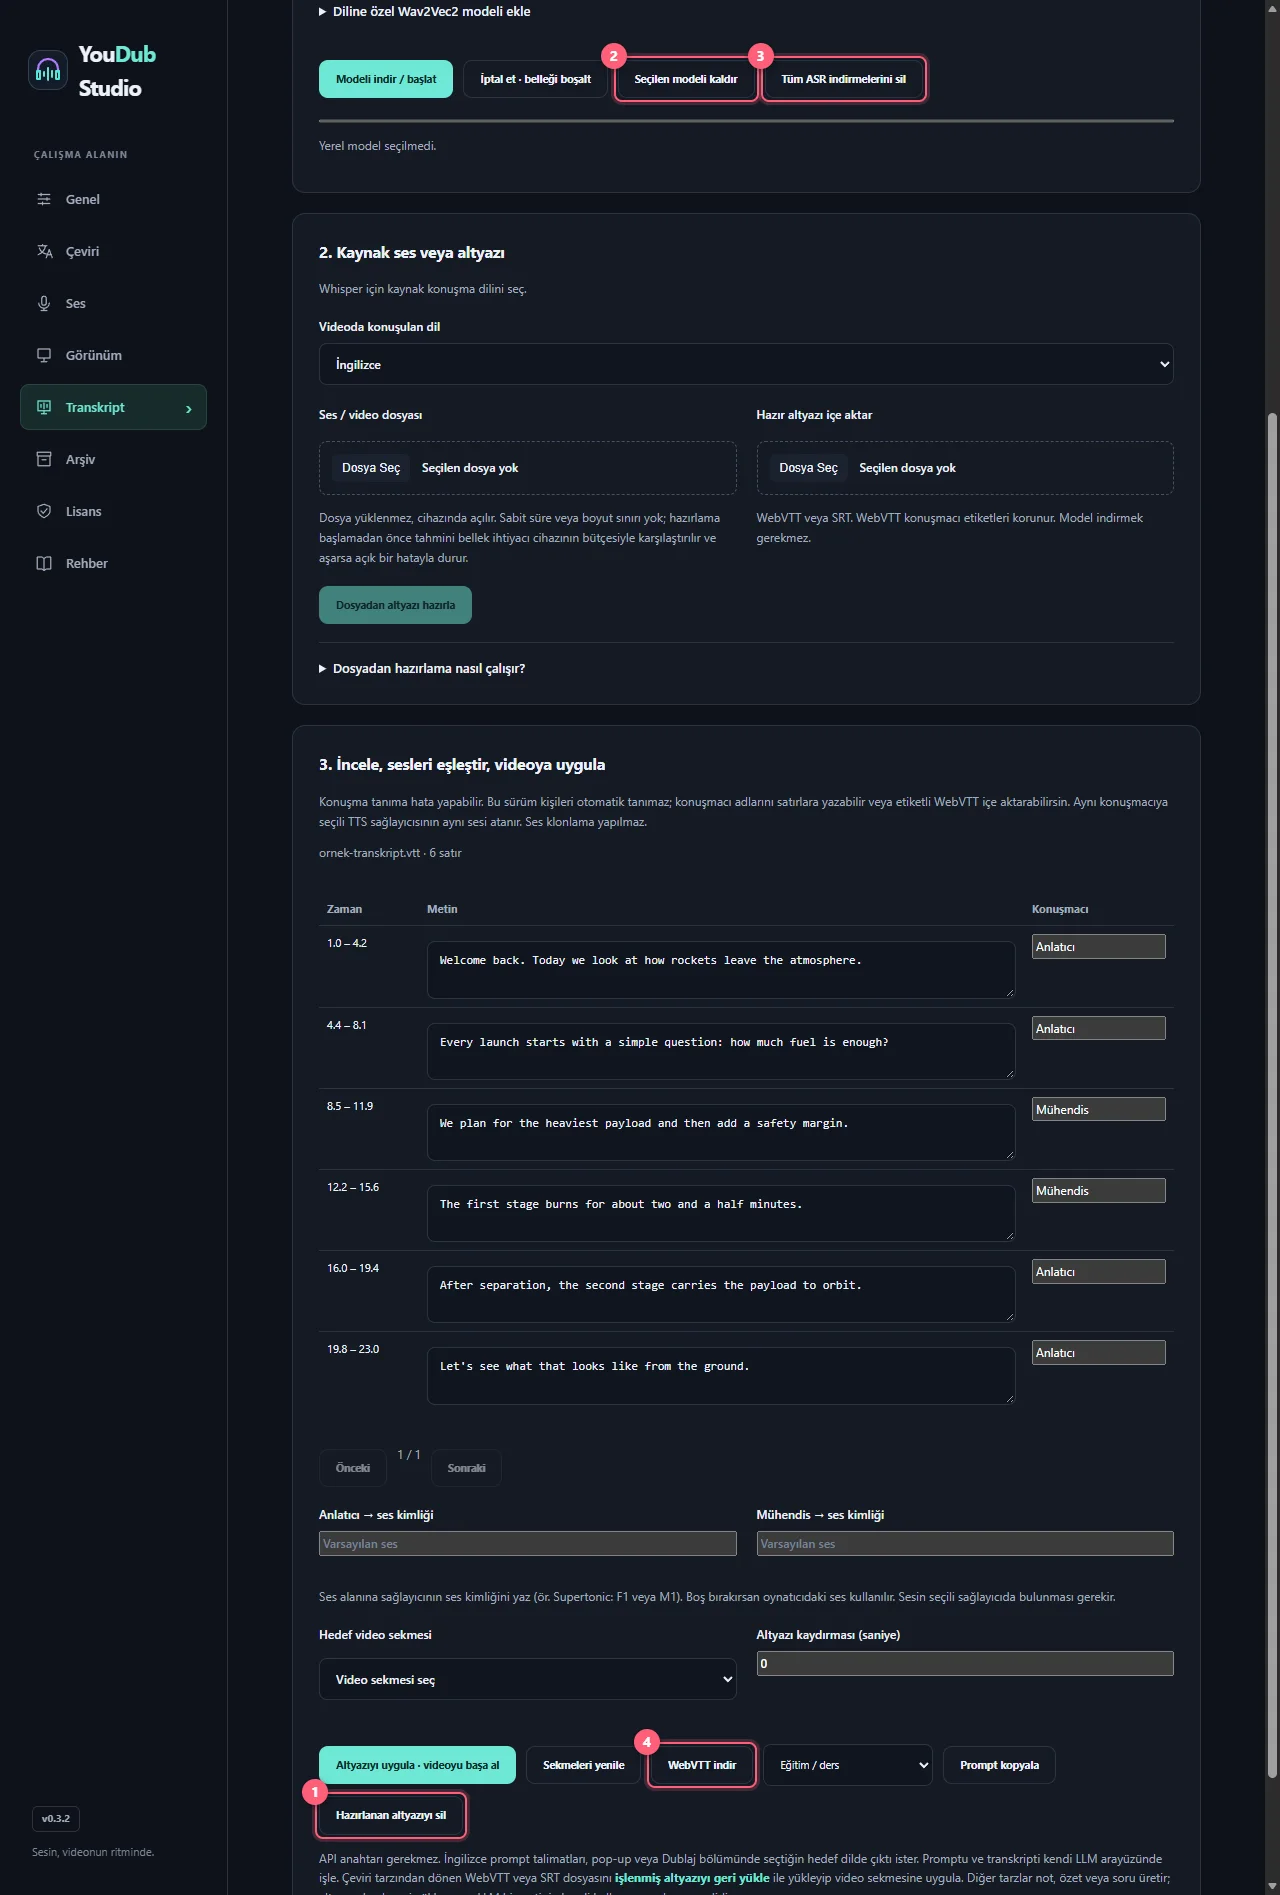Click the Görünüm monitor icon

pyautogui.click(x=44, y=355)
